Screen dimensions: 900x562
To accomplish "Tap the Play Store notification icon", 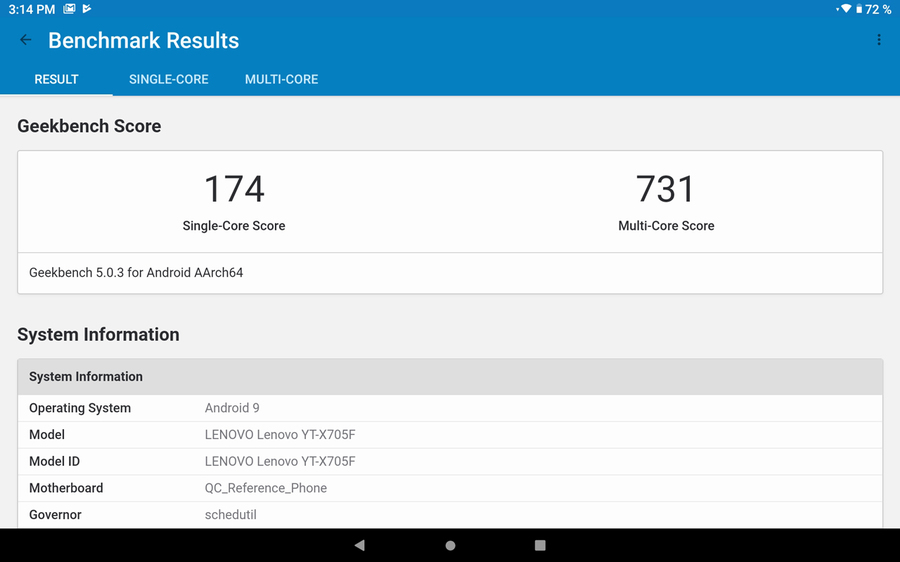I will coord(87,9).
